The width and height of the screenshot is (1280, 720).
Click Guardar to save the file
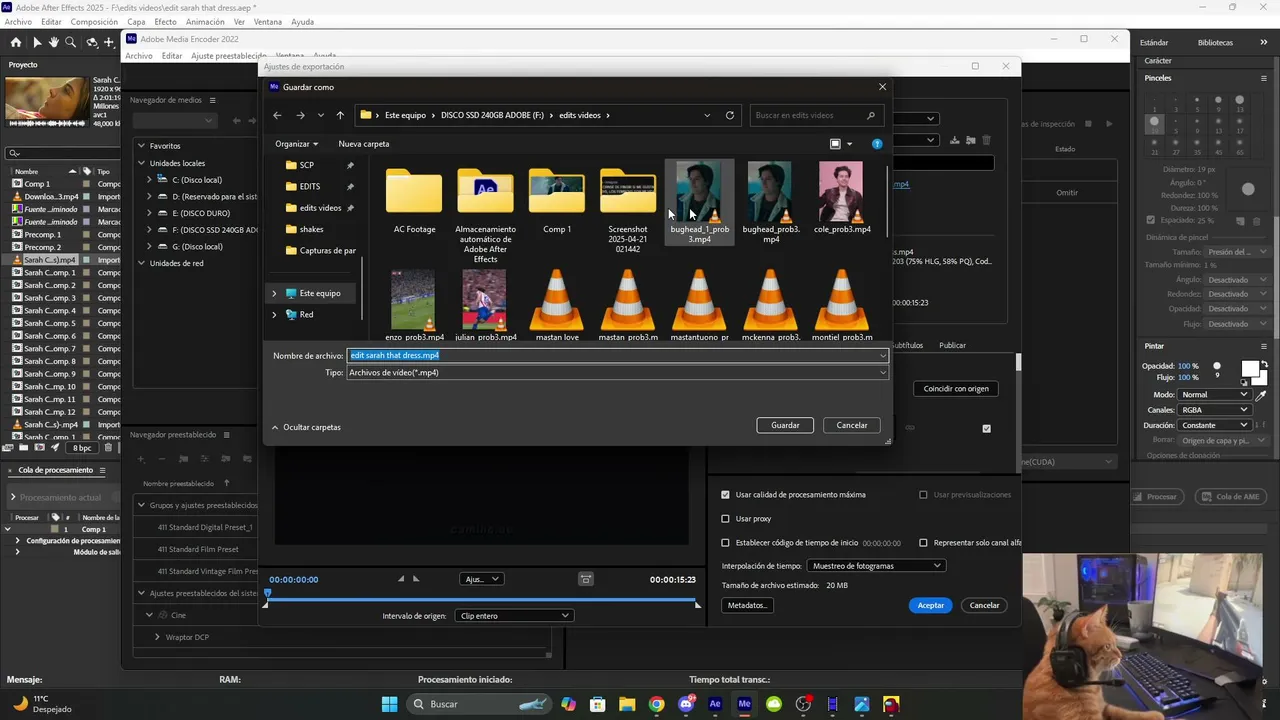[785, 425]
